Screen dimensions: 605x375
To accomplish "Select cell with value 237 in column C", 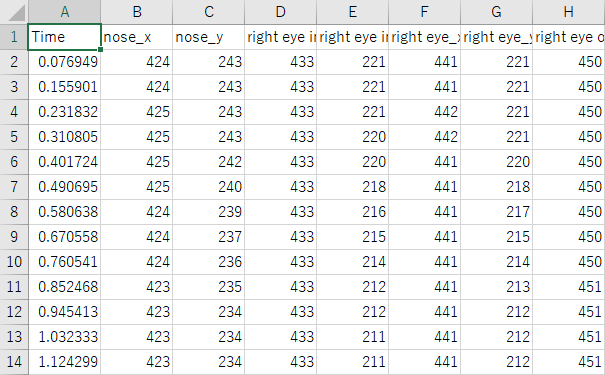I will click(x=208, y=237).
